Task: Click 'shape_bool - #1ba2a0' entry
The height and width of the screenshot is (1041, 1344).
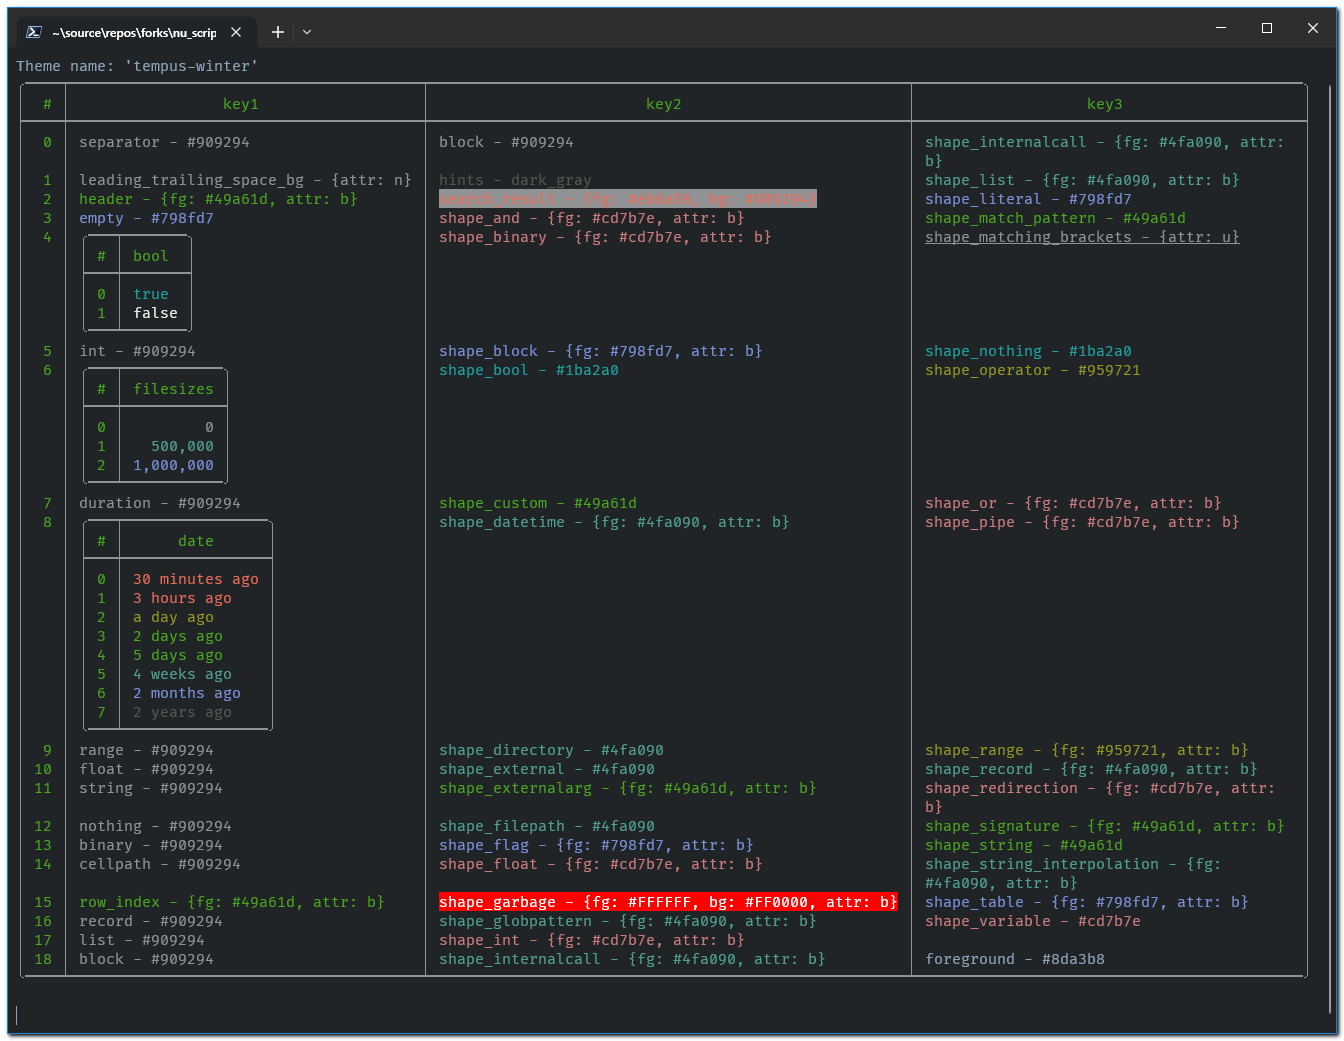Action: 529,370
